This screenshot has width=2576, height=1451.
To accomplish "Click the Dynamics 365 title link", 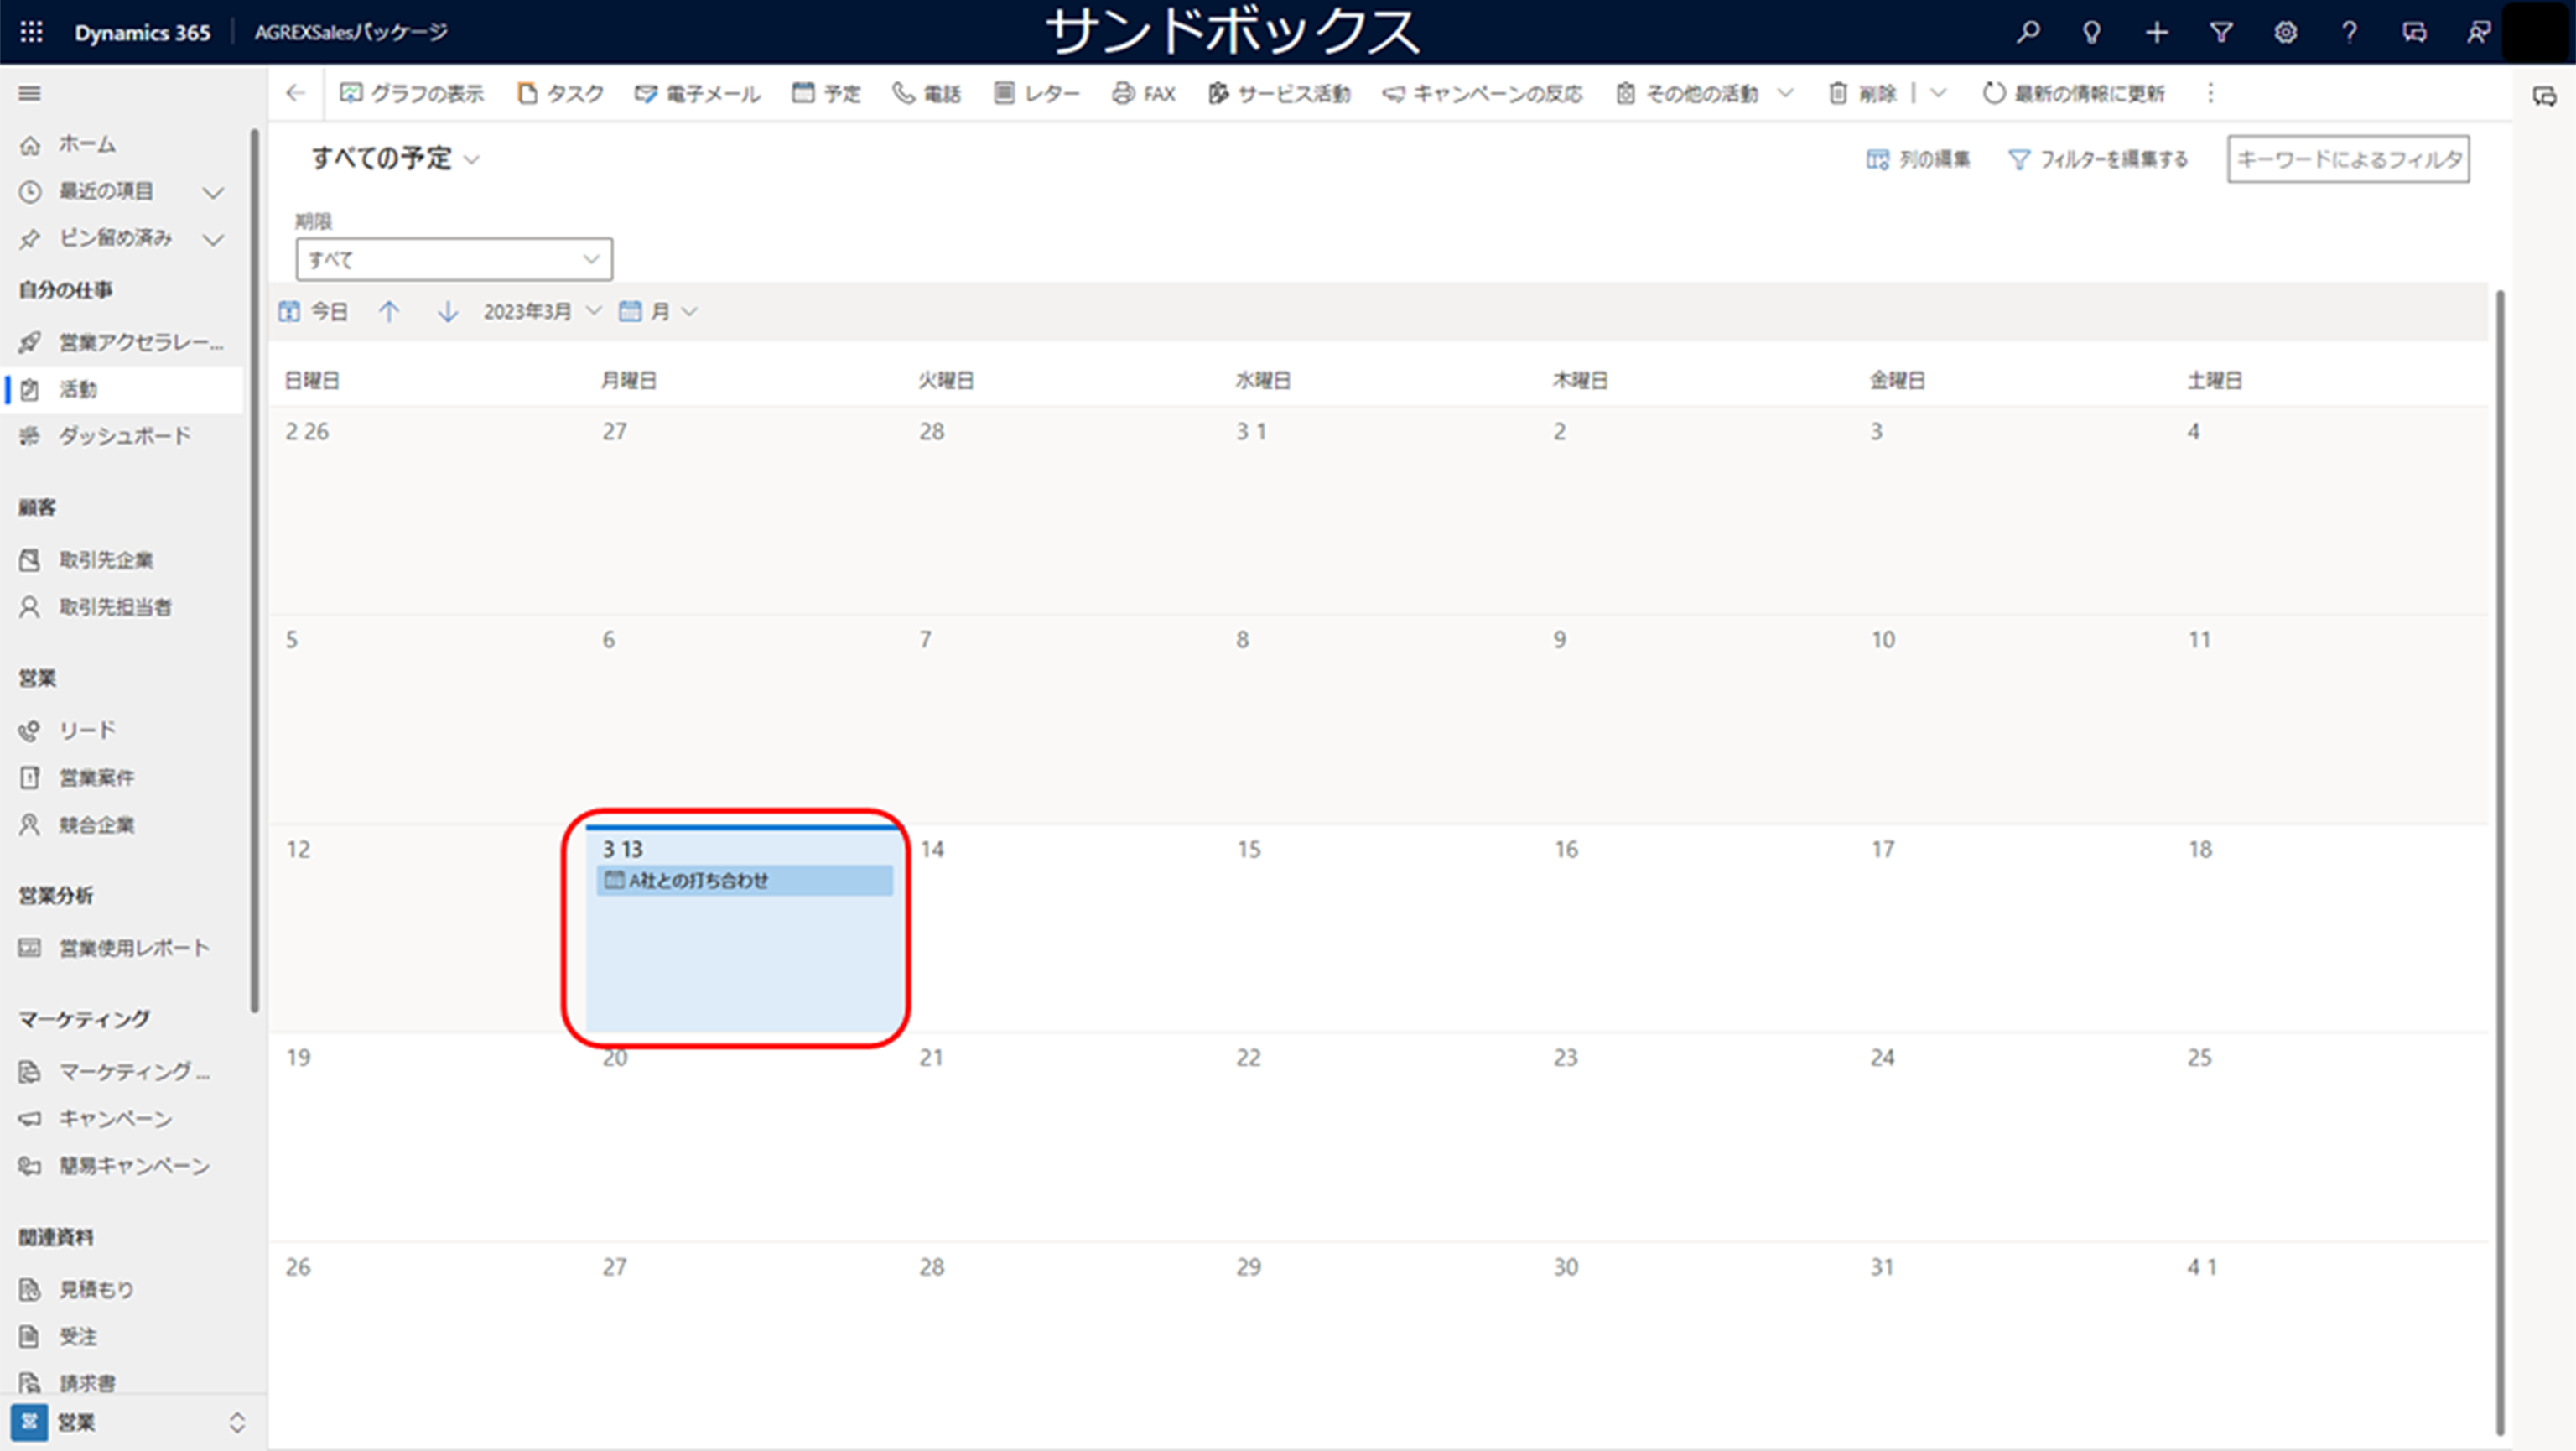I will [142, 32].
